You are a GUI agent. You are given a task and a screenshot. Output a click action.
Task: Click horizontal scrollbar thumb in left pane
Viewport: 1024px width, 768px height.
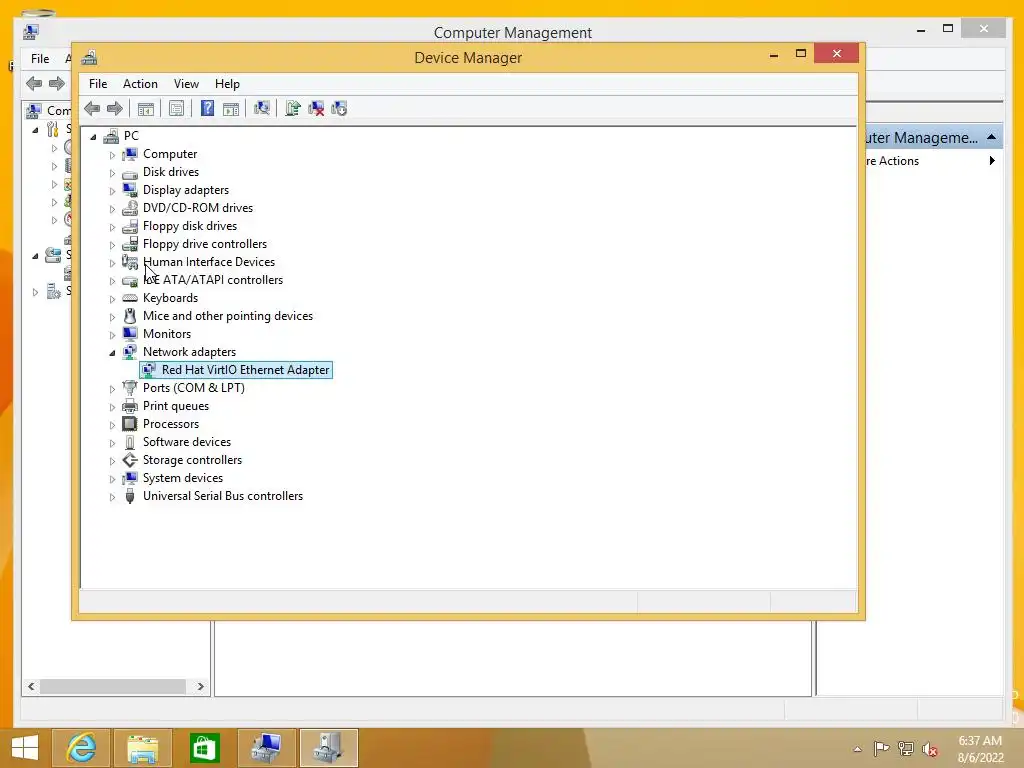[113, 686]
